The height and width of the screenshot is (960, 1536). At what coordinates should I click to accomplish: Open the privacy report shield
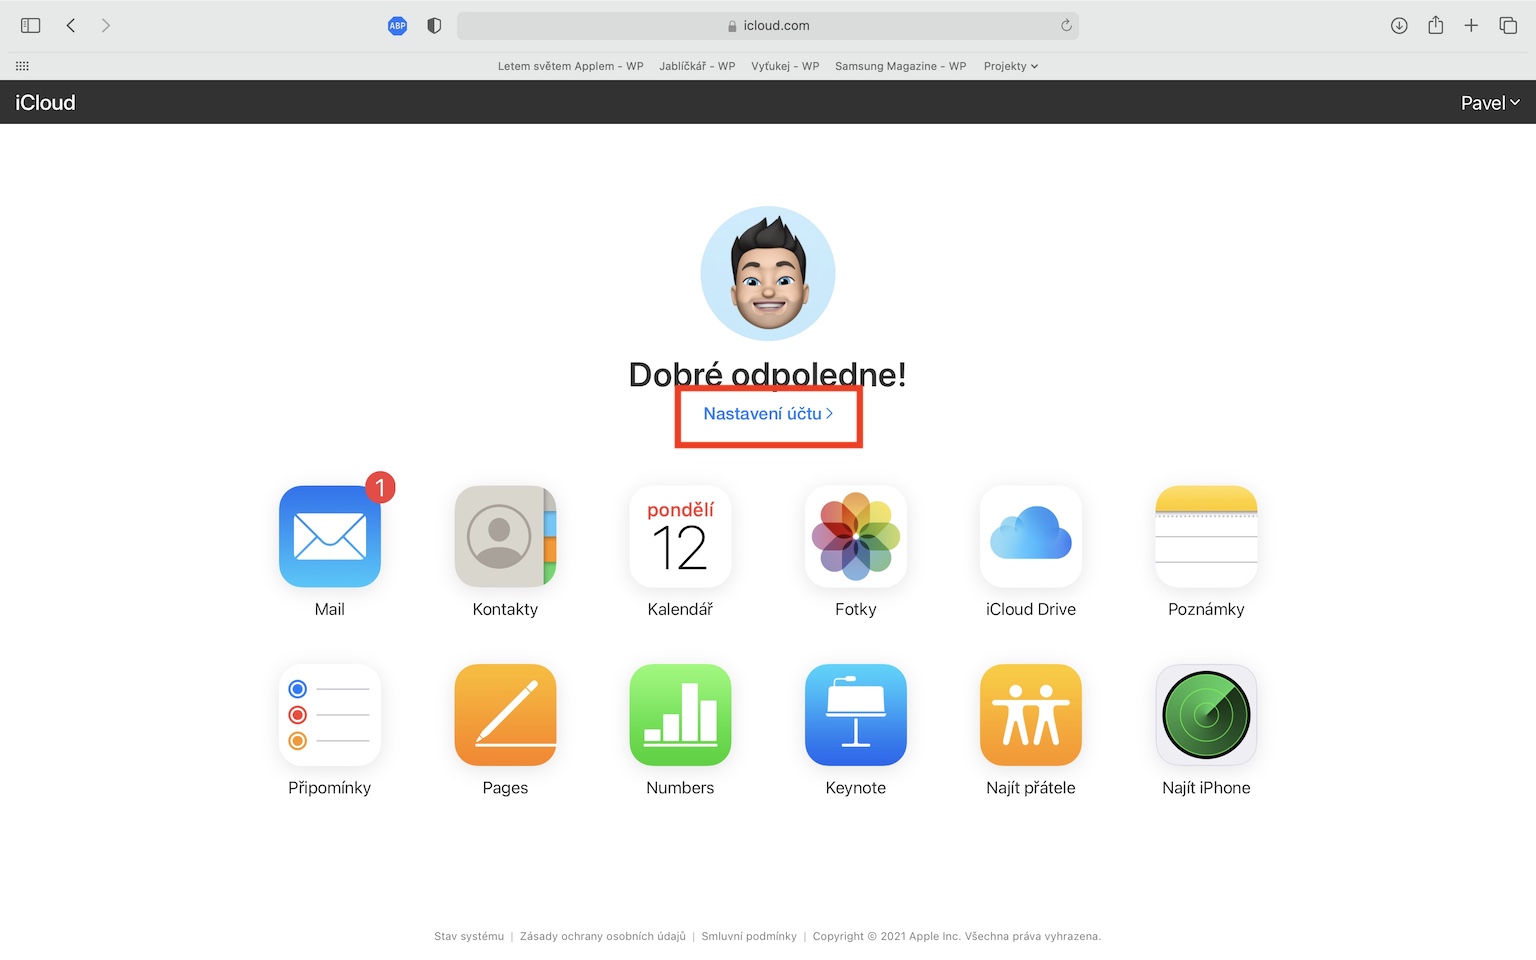[434, 26]
